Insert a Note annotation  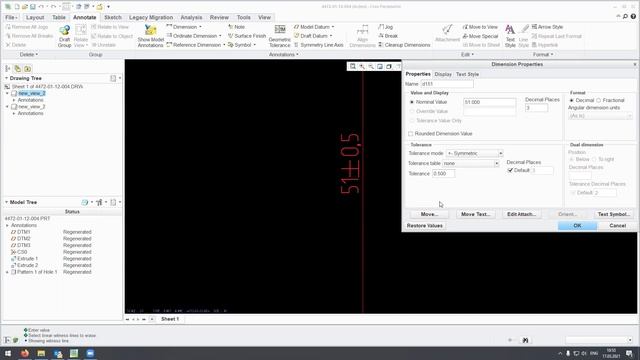[x=236, y=27]
